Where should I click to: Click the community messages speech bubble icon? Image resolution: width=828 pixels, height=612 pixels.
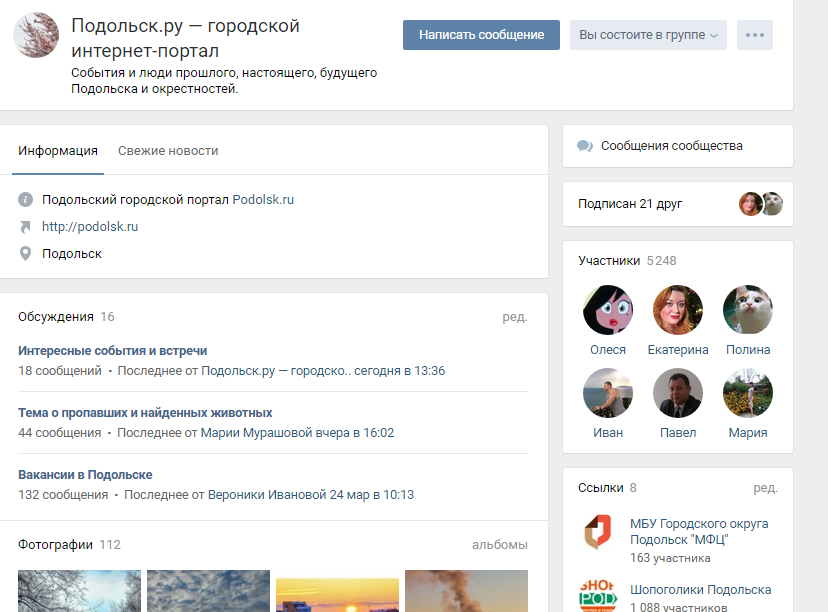click(585, 146)
